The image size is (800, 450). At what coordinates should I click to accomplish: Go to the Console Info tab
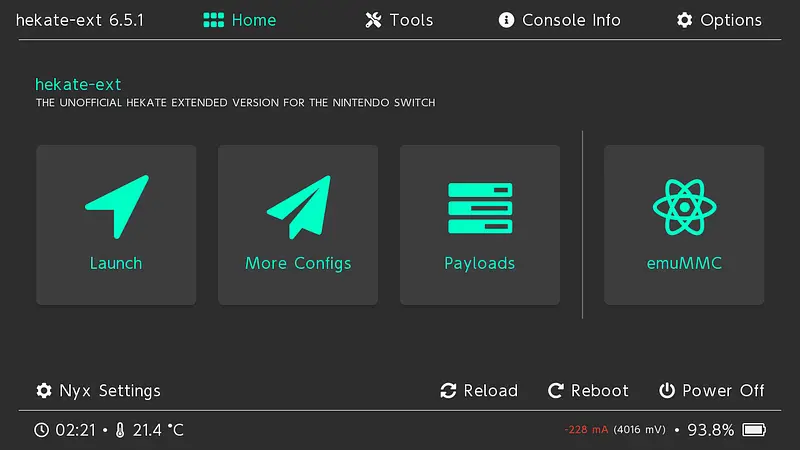[559, 20]
